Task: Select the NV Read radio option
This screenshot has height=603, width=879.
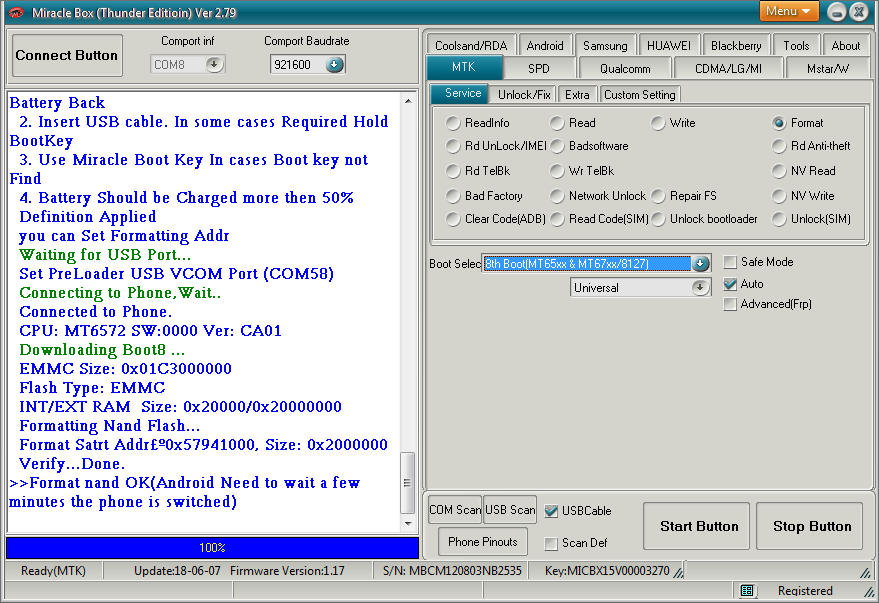Action: pos(779,170)
